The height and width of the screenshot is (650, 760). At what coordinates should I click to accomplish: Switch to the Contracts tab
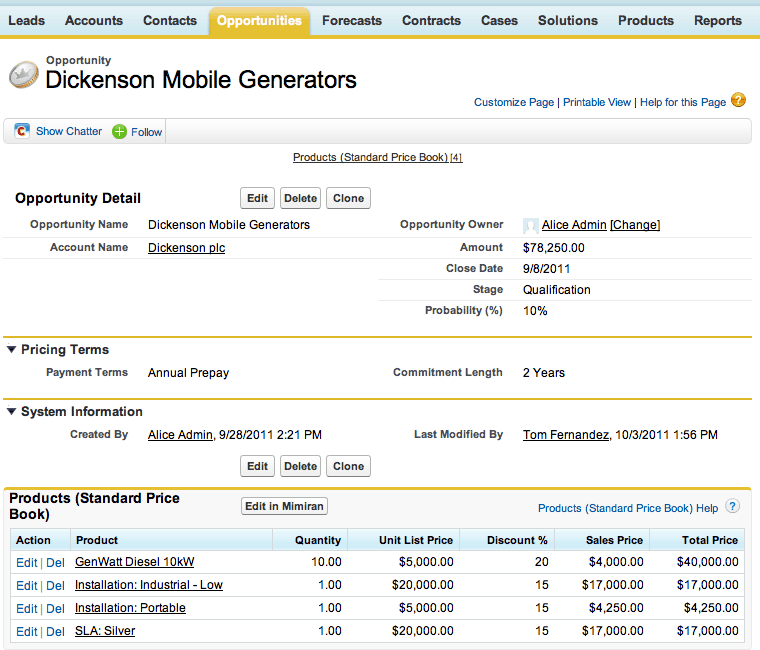pos(431,20)
